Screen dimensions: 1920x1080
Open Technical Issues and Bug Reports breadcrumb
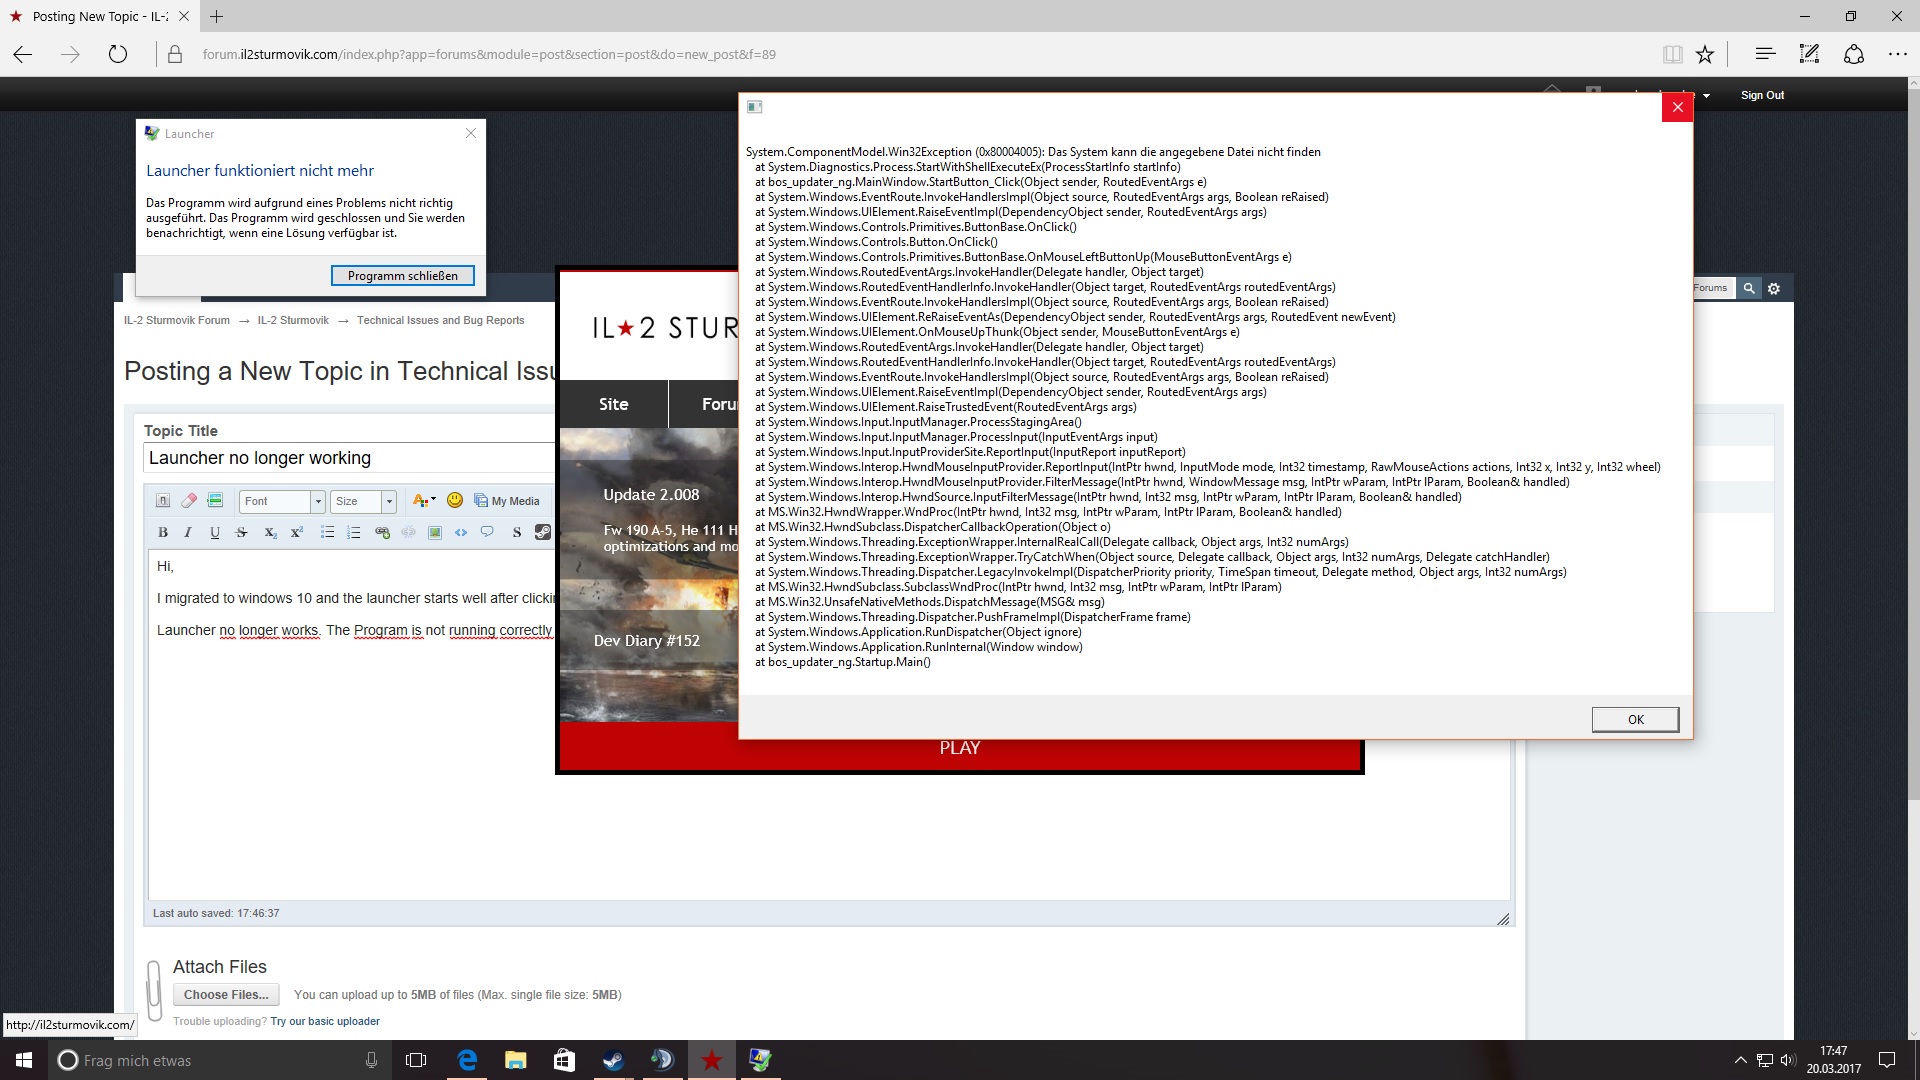point(440,321)
